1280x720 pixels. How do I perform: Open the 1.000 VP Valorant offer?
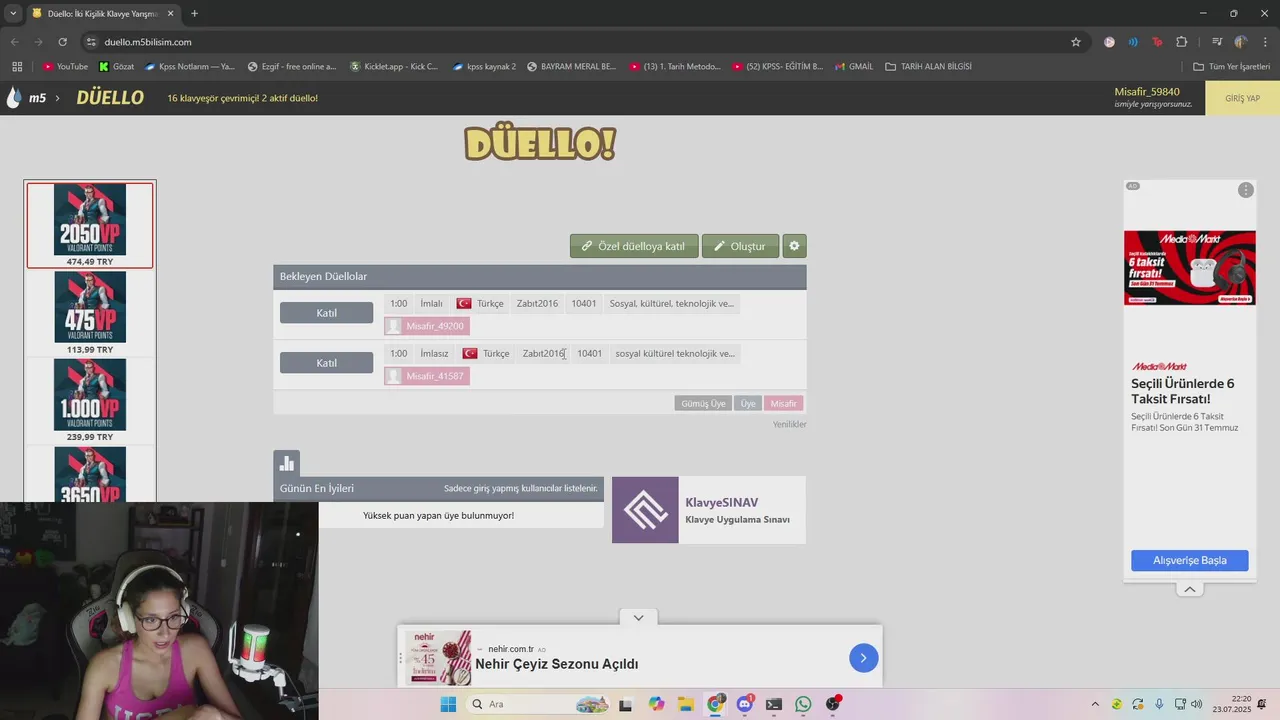coord(90,400)
